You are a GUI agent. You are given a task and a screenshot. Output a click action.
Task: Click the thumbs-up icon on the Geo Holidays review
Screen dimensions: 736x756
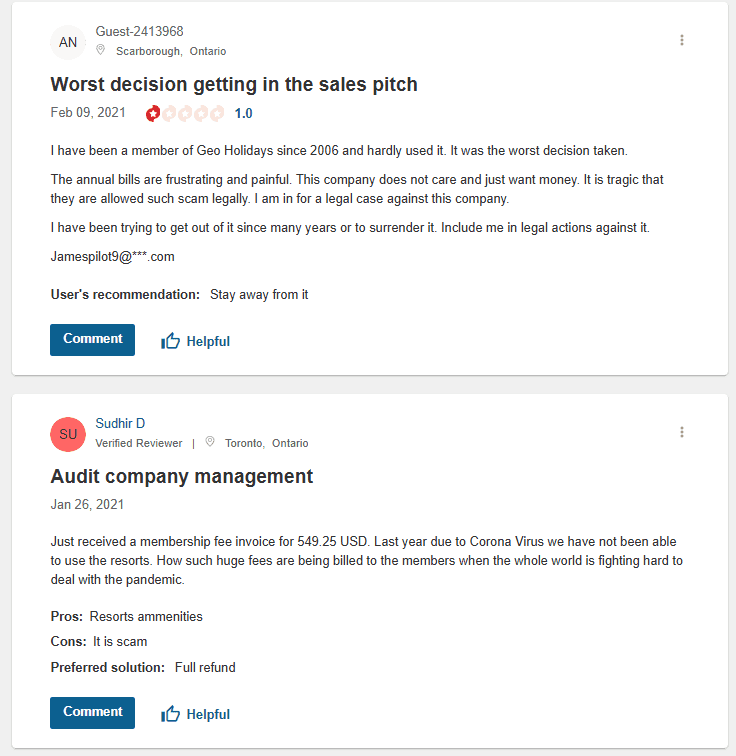click(171, 341)
